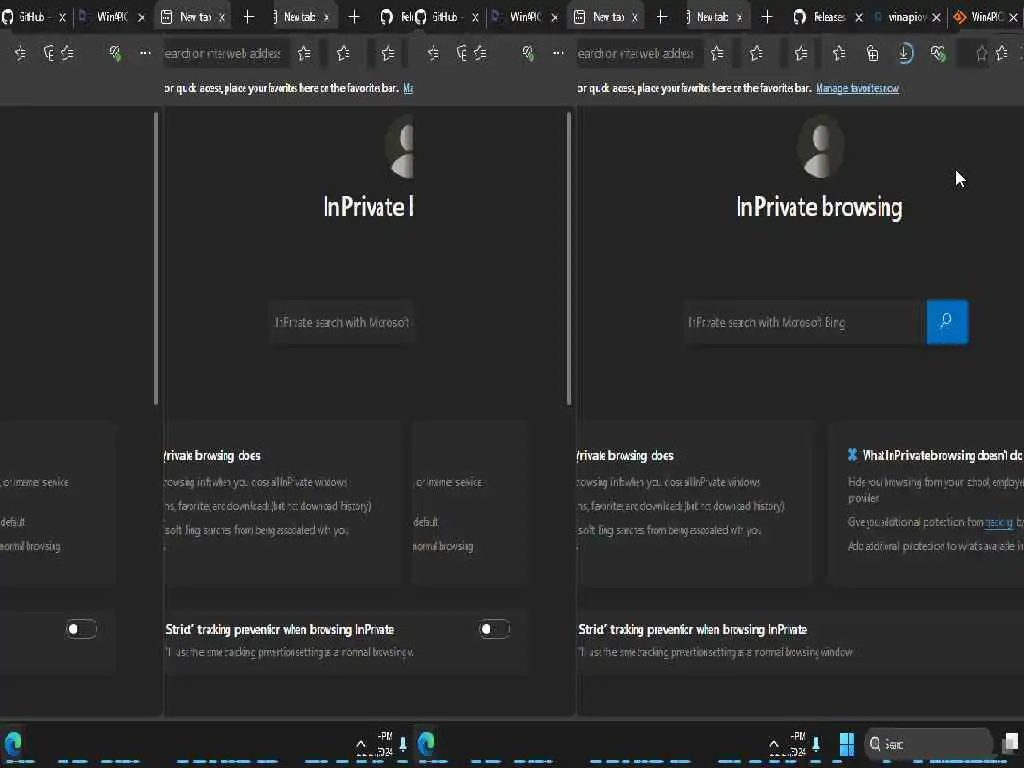Click the fully visible InPrivate profile avatar

pyautogui.click(x=821, y=148)
